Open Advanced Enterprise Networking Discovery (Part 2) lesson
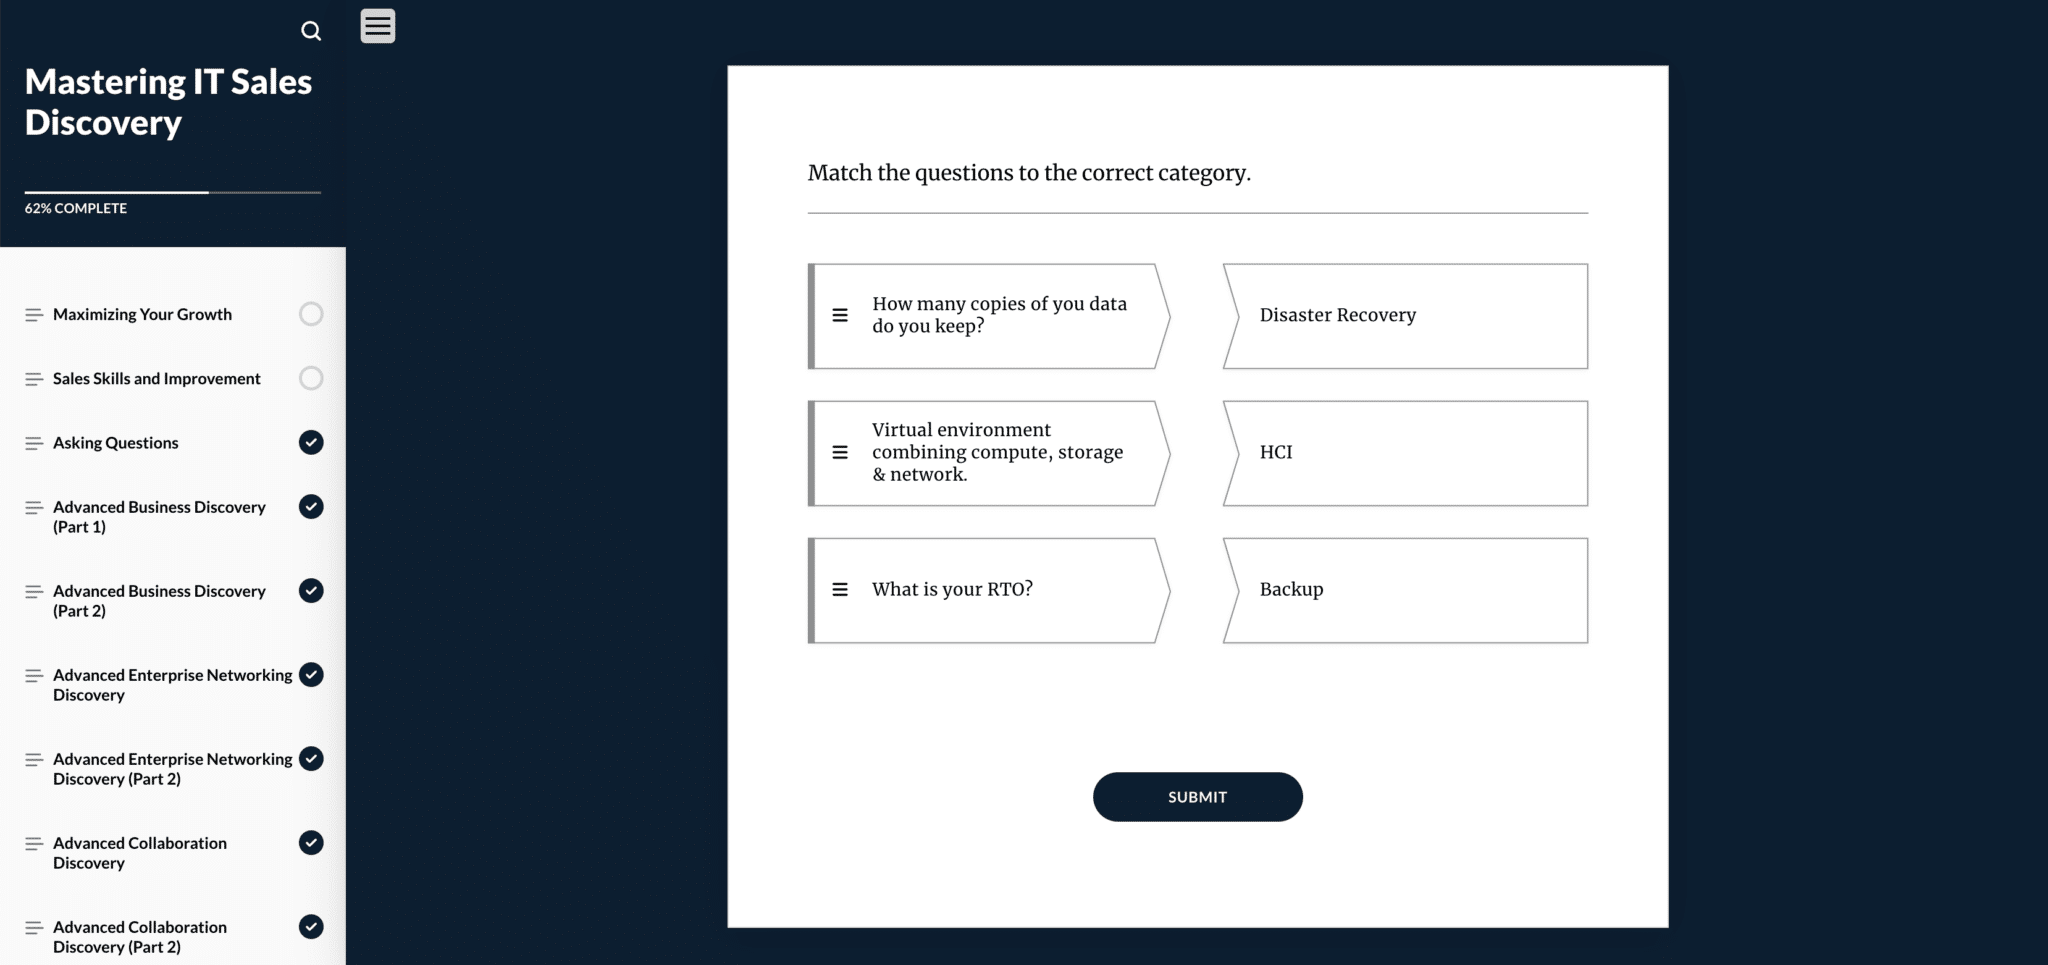The height and width of the screenshot is (965, 2048). pos(172,769)
